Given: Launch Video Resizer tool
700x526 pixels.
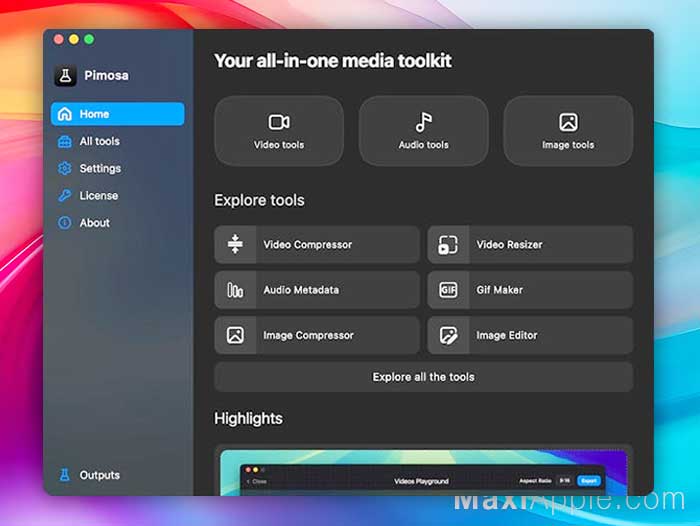Looking at the screenshot, I should pos(530,245).
